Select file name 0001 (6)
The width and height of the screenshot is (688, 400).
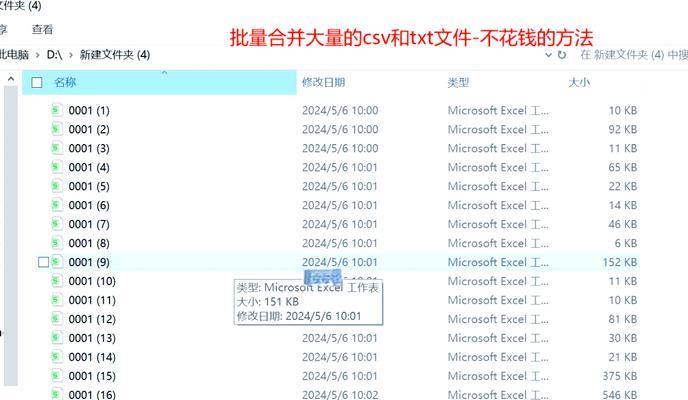89,205
